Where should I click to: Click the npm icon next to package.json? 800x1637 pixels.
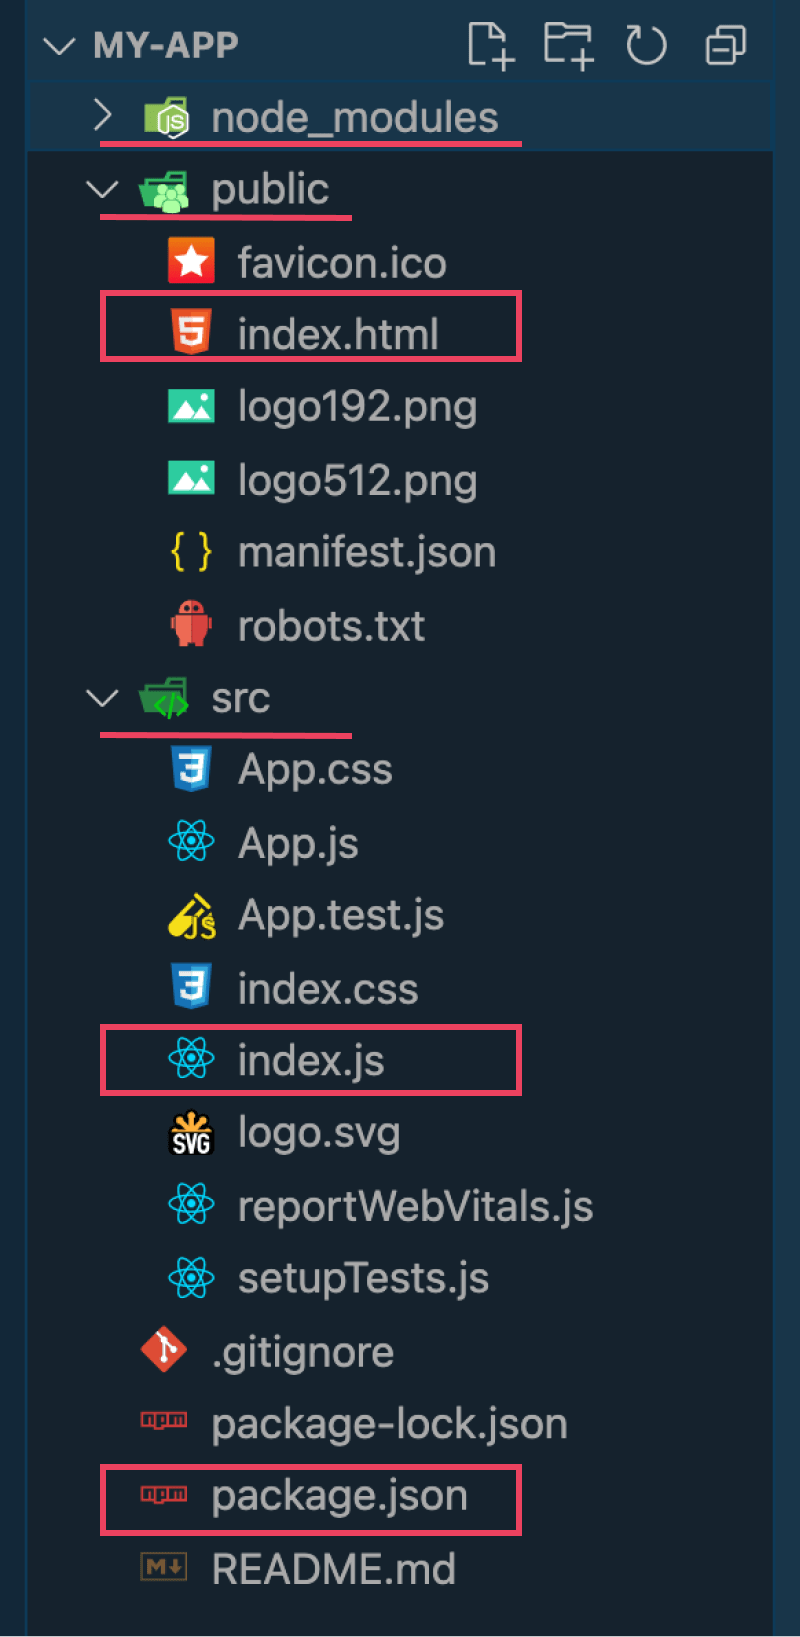click(x=162, y=1493)
